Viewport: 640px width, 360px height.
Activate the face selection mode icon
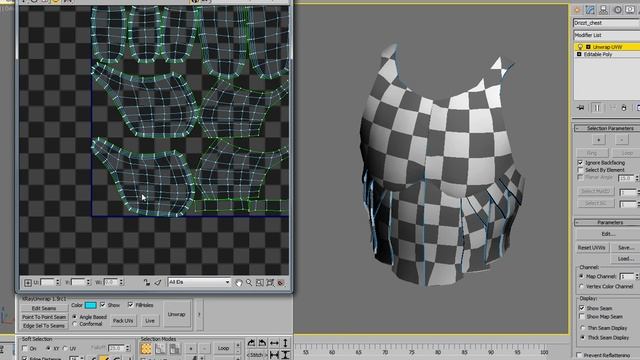pos(175,348)
